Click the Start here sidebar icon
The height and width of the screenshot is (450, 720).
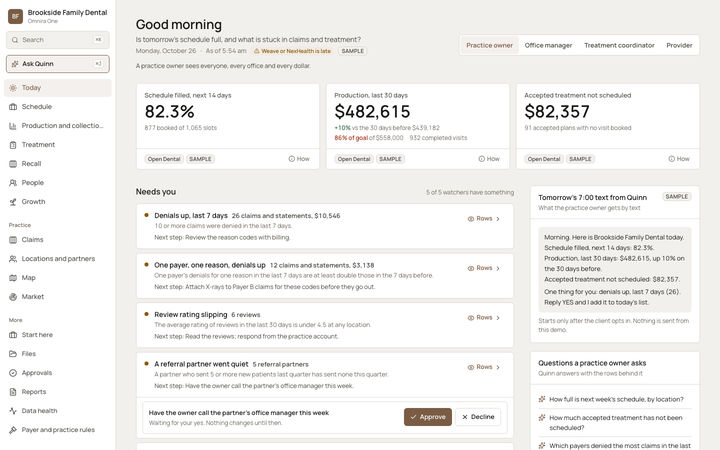[x=13, y=335]
